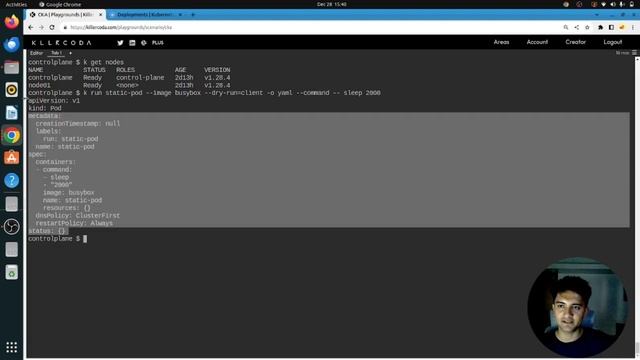Open the Google Chrome app menu
The width and height of the screenshot is (640, 360).
click(60, 4)
